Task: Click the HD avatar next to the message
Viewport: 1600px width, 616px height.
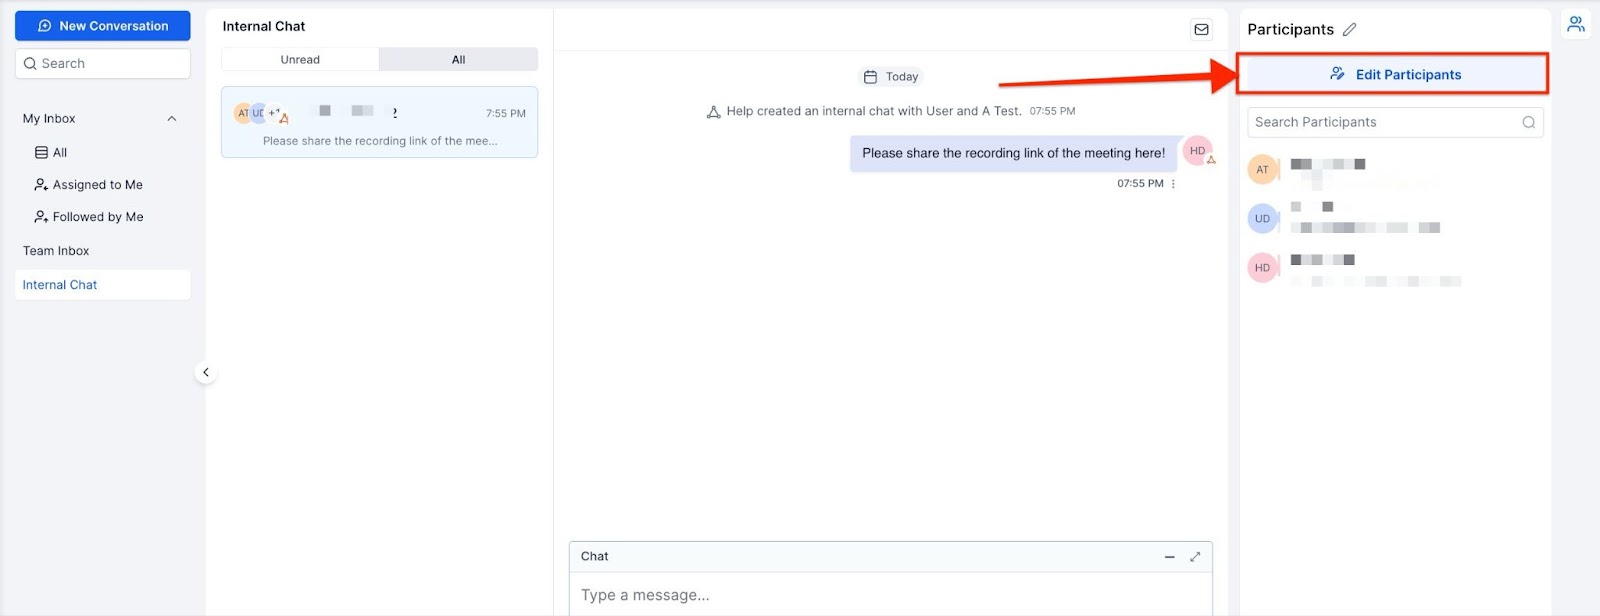Action: coord(1197,151)
